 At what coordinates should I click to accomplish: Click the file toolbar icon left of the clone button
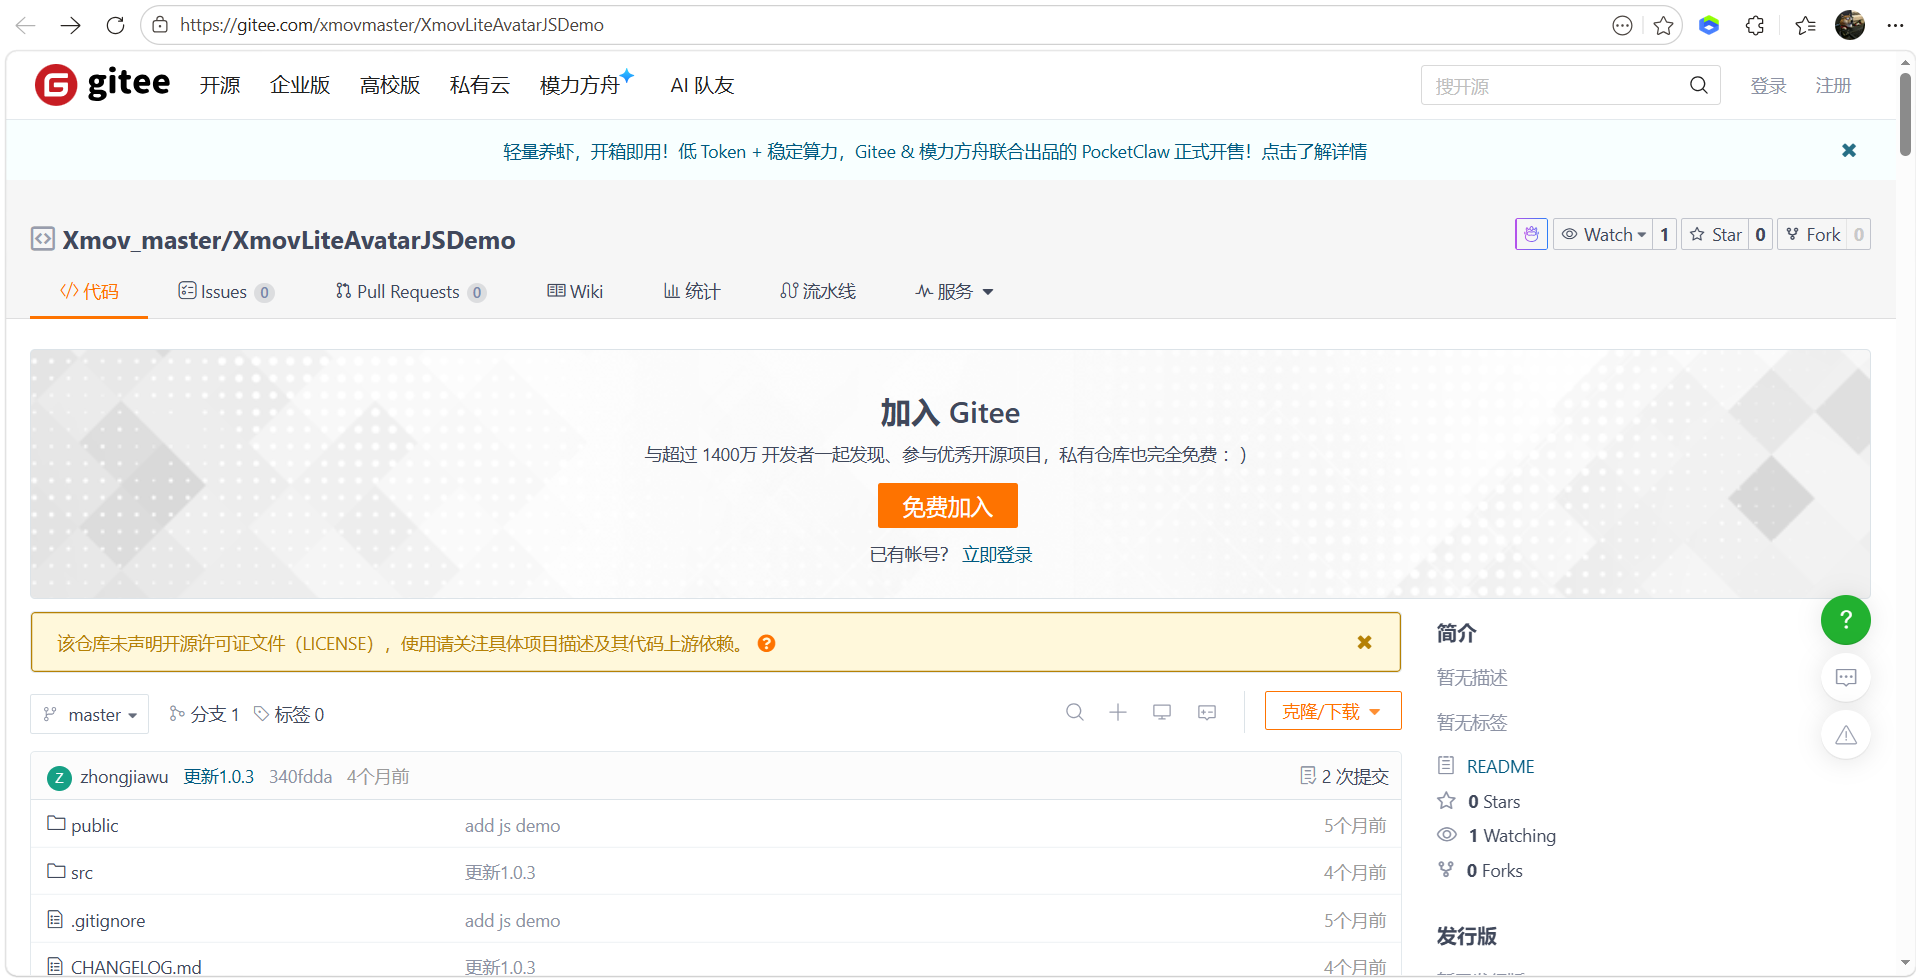pyautogui.click(x=1207, y=712)
